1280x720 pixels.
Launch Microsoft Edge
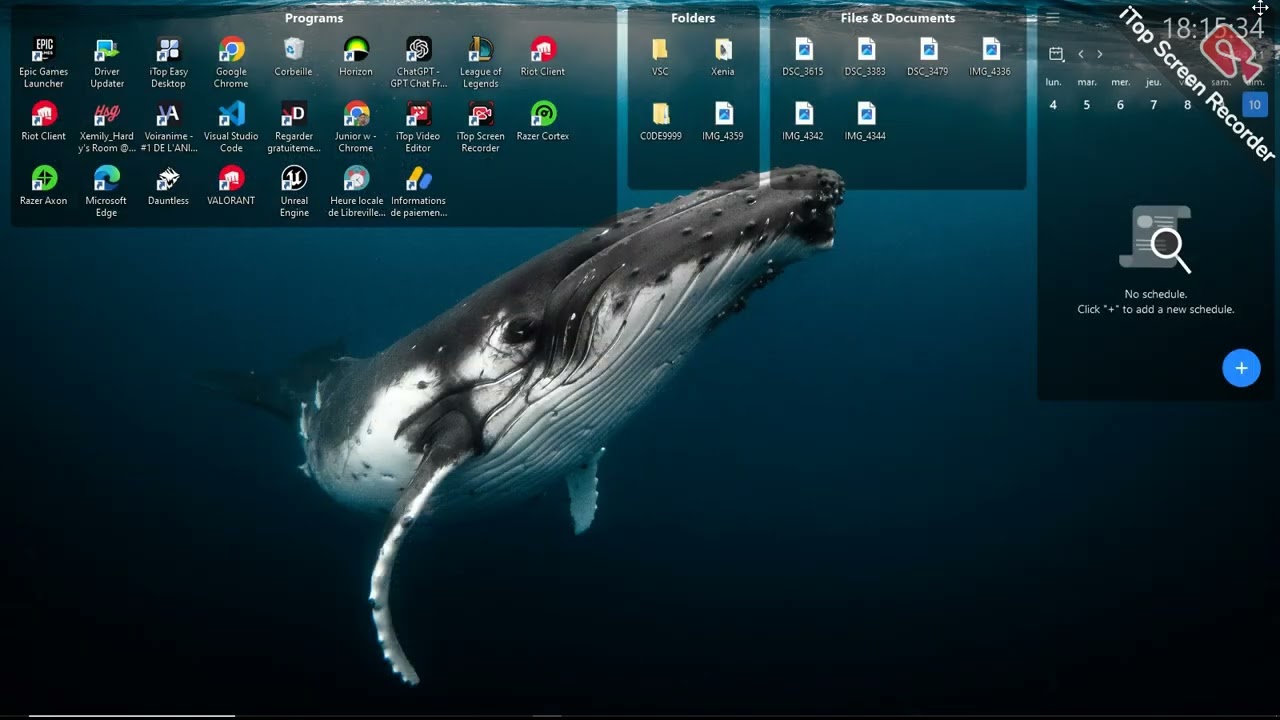point(106,192)
